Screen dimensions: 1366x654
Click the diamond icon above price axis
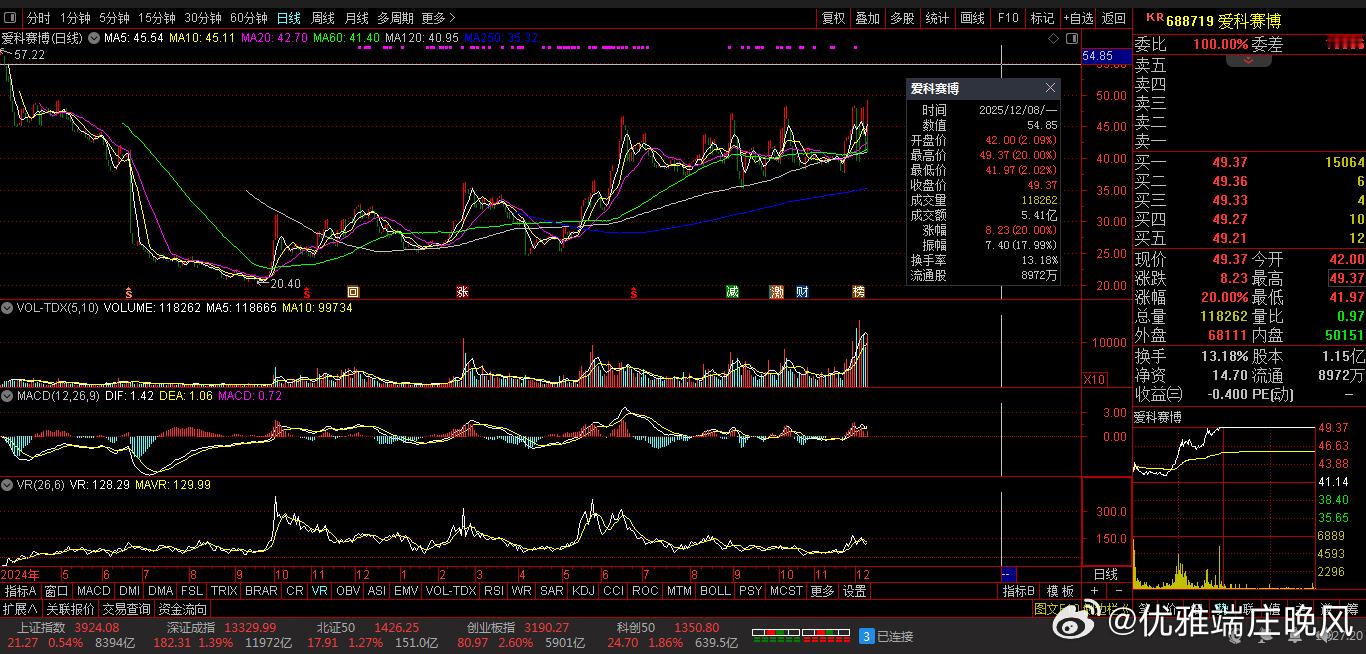pyautogui.click(x=1053, y=38)
